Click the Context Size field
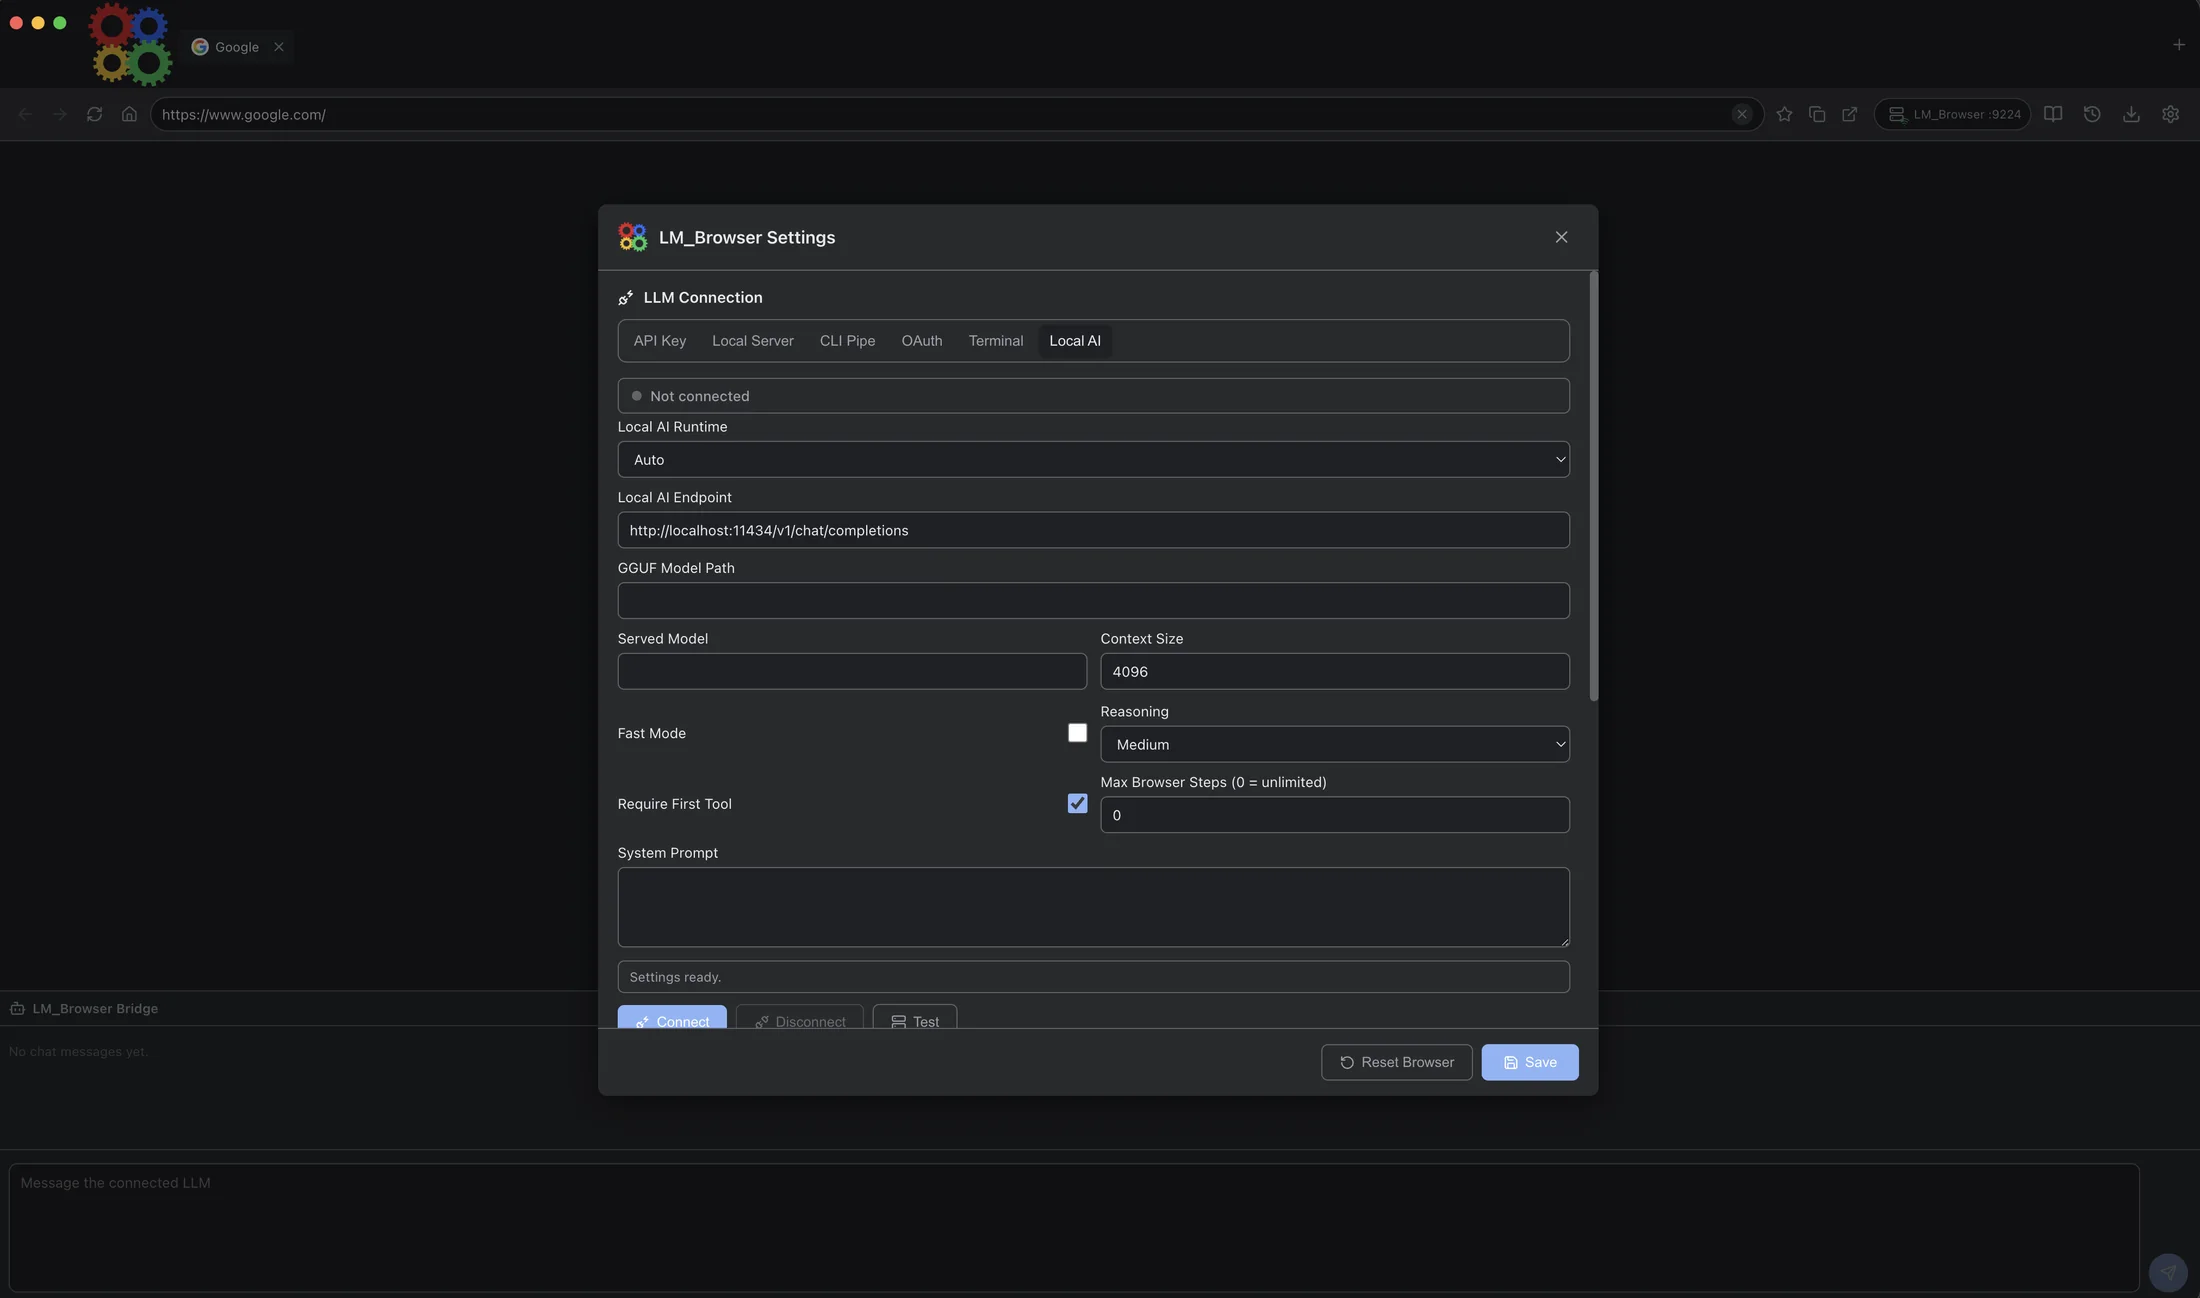2200x1298 pixels. coord(1335,671)
